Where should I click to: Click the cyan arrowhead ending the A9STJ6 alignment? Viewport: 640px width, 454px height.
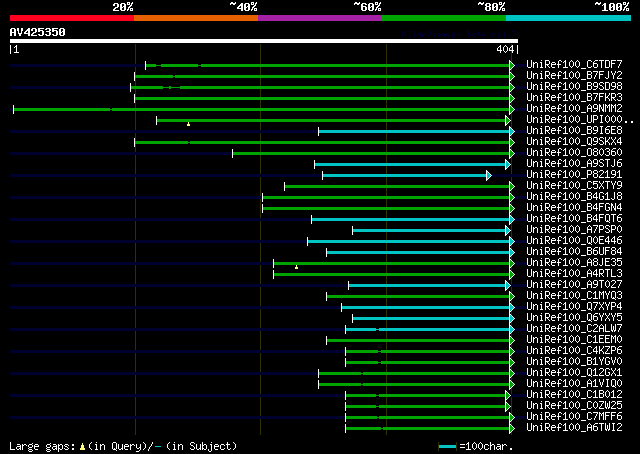(x=508, y=165)
